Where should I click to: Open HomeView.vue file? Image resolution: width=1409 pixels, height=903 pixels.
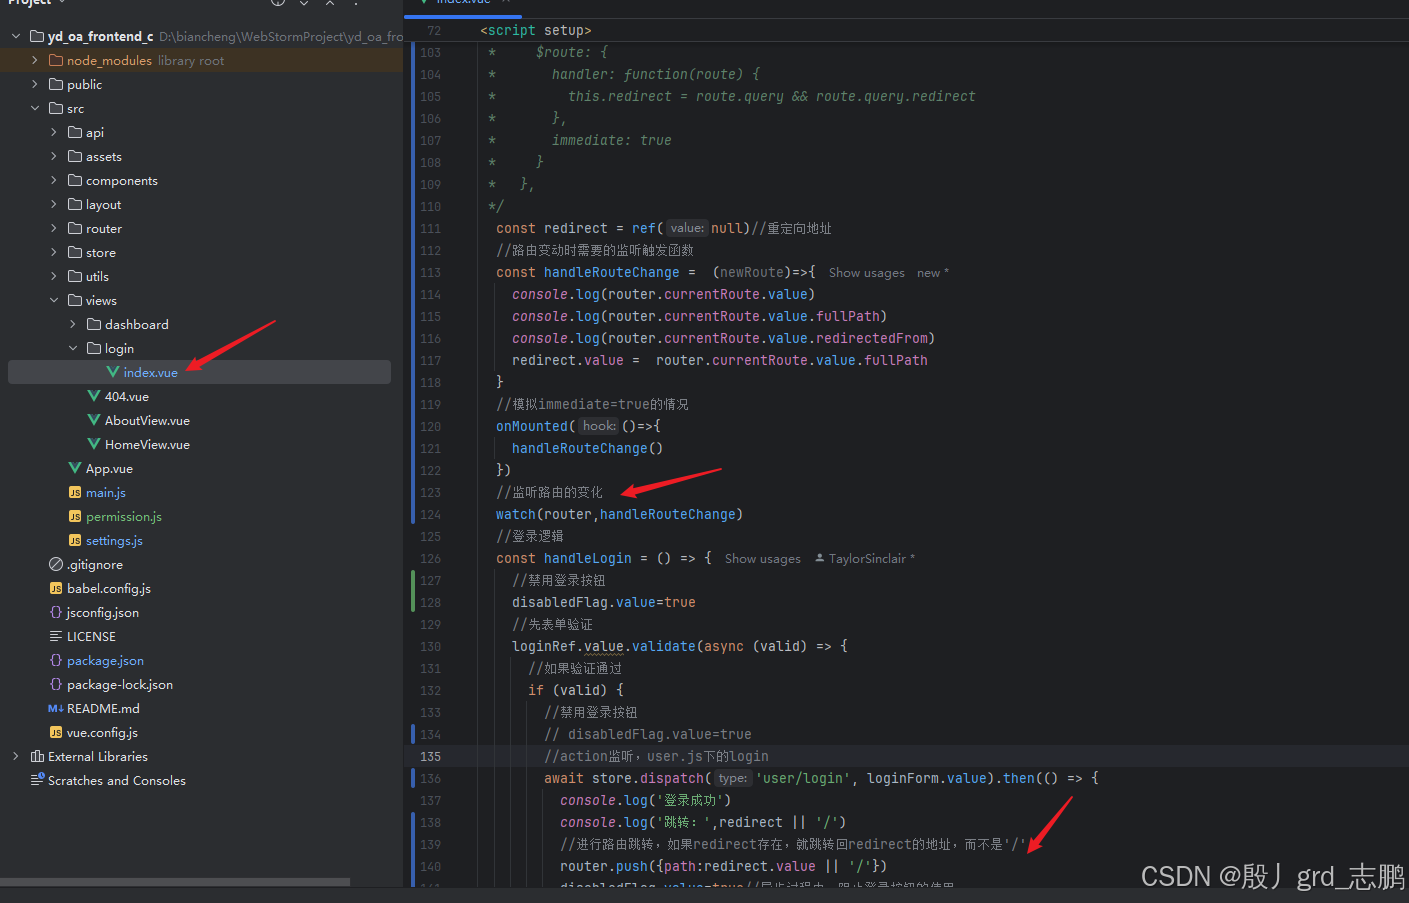coord(147,445)
